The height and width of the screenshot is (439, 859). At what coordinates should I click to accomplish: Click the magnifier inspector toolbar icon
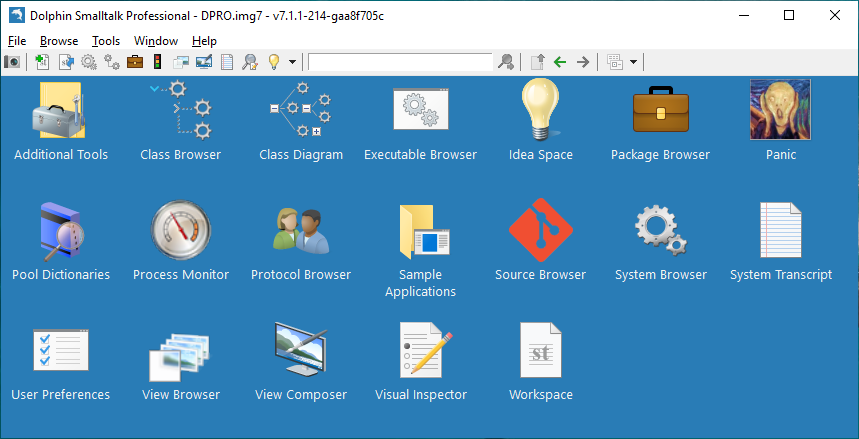(250, 62)
